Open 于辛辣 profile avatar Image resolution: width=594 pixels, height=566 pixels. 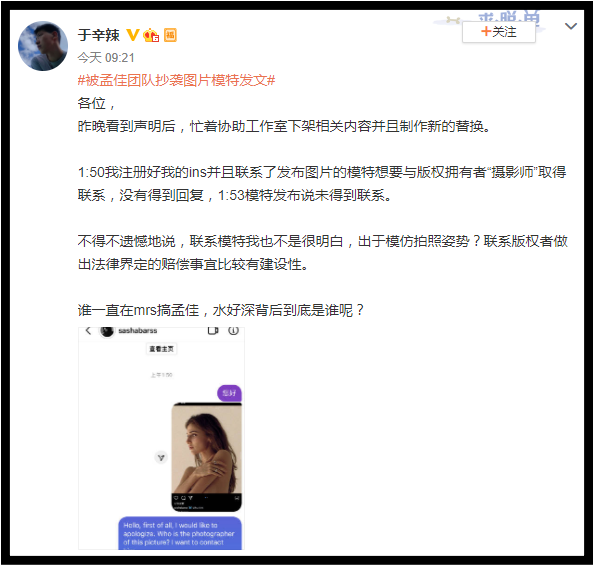43,46
